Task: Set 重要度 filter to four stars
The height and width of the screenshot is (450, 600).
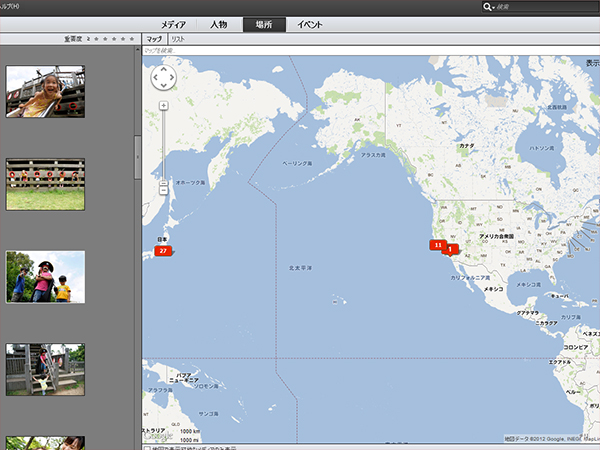Action: (123, 39)
